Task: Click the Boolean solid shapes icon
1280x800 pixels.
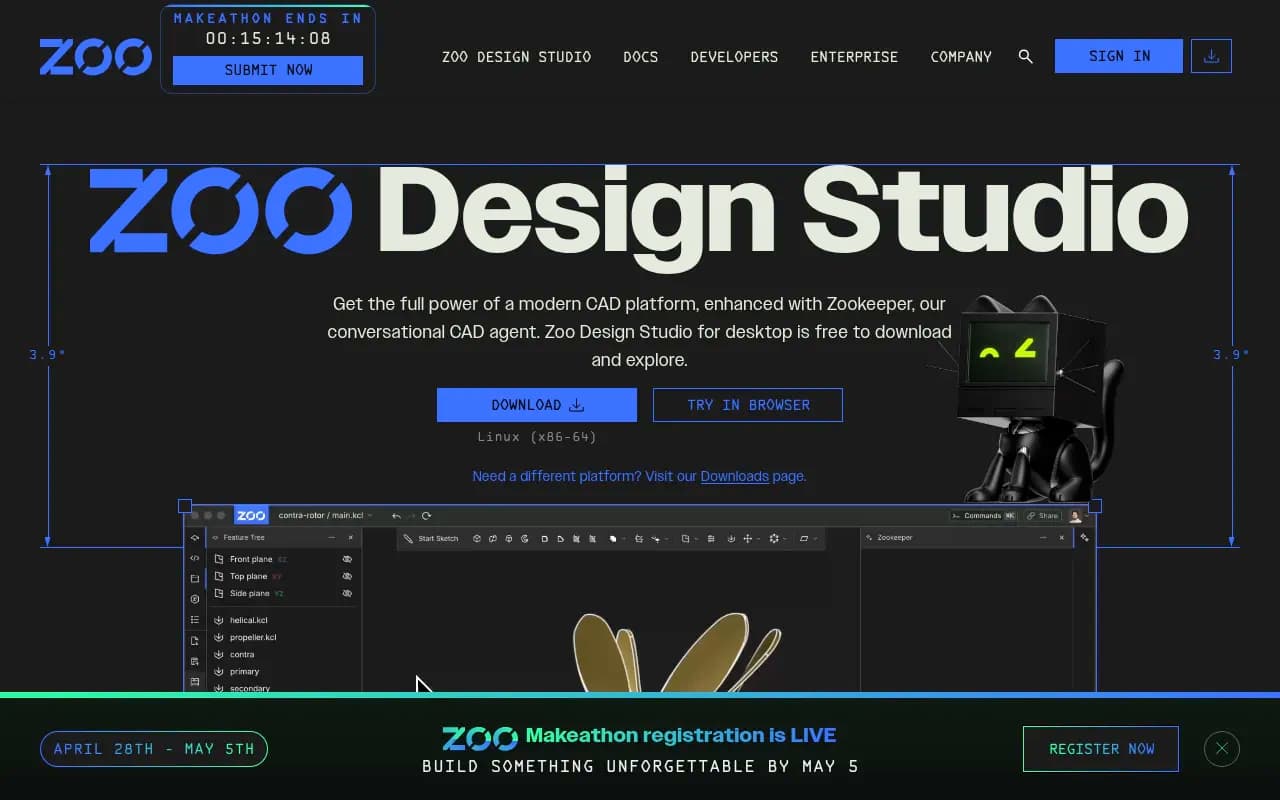Action: tap(612, 538)
